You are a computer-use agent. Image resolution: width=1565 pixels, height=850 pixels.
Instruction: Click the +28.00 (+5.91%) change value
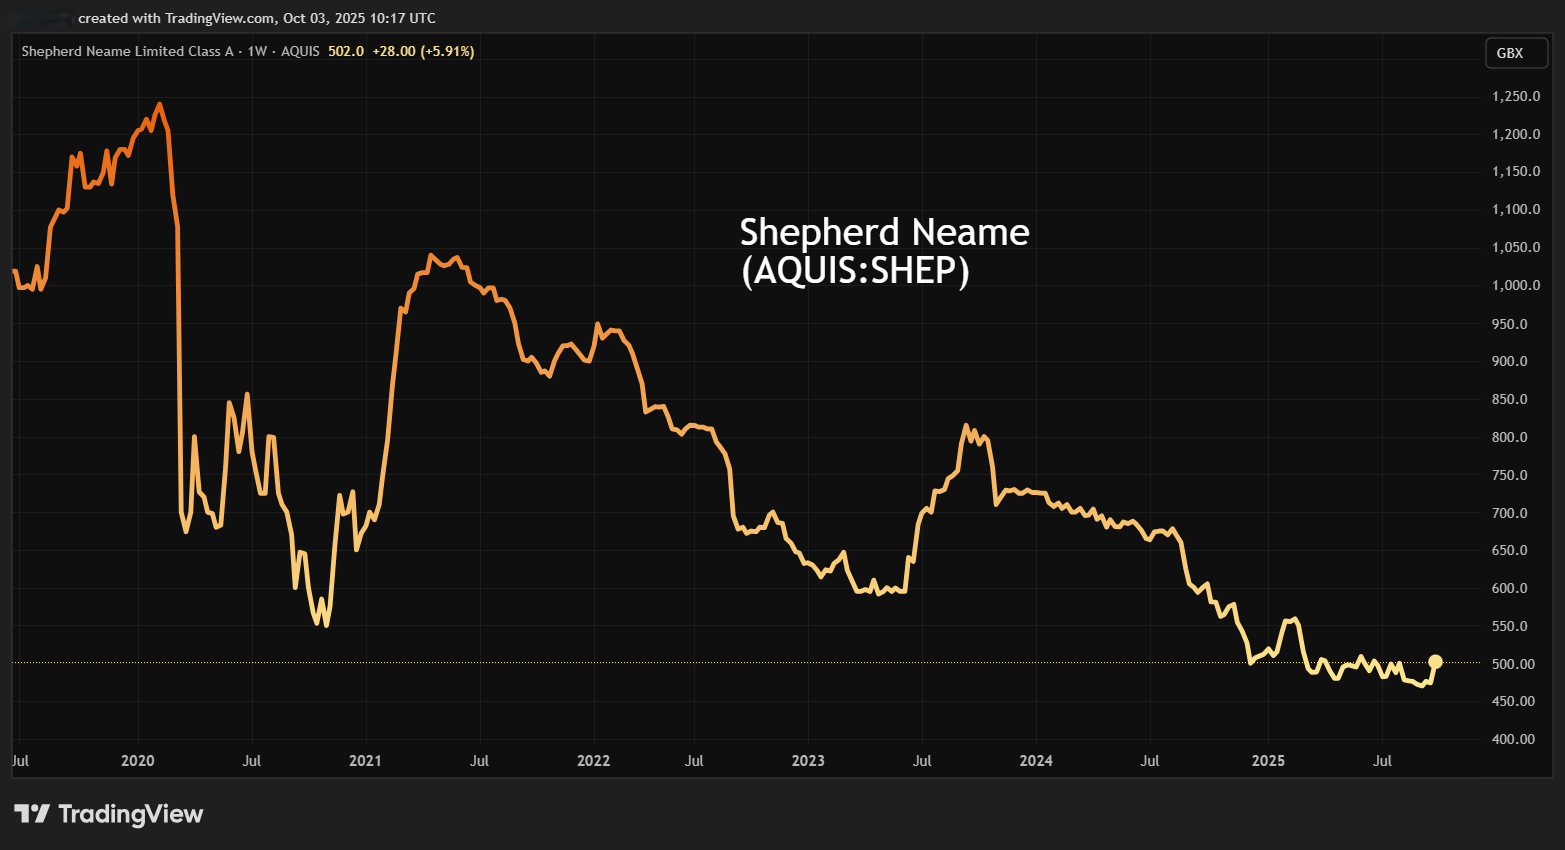423,51
